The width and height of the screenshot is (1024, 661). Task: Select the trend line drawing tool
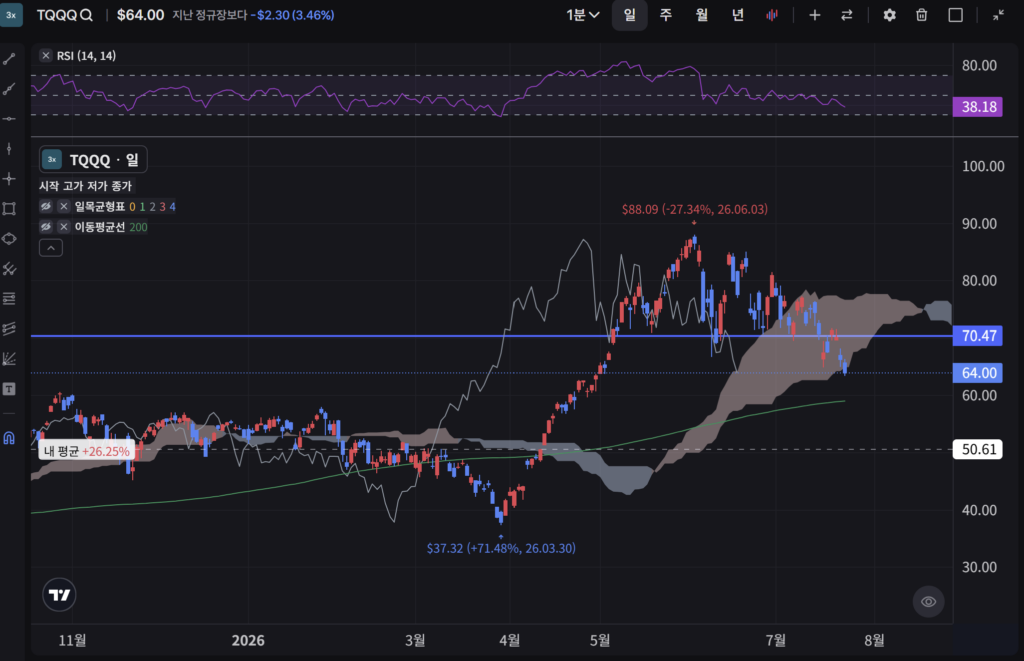coord(9,59)
